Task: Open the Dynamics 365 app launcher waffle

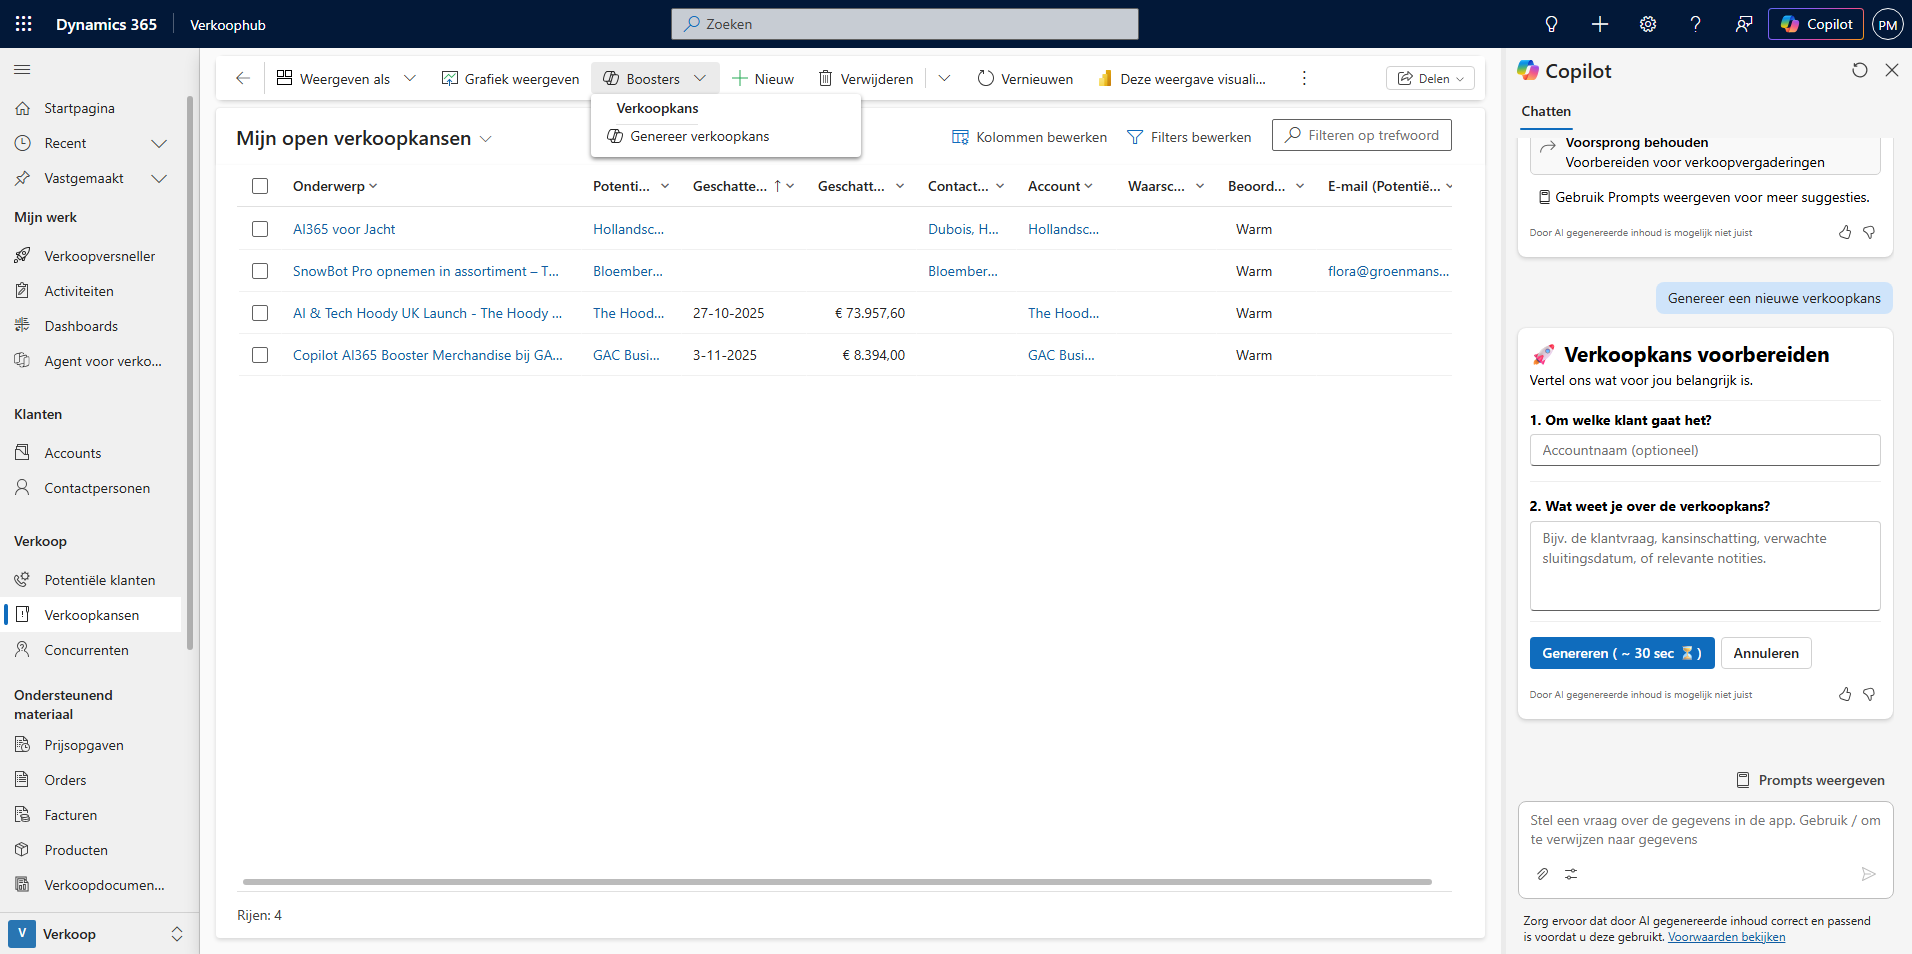Action: click(24, 24)
